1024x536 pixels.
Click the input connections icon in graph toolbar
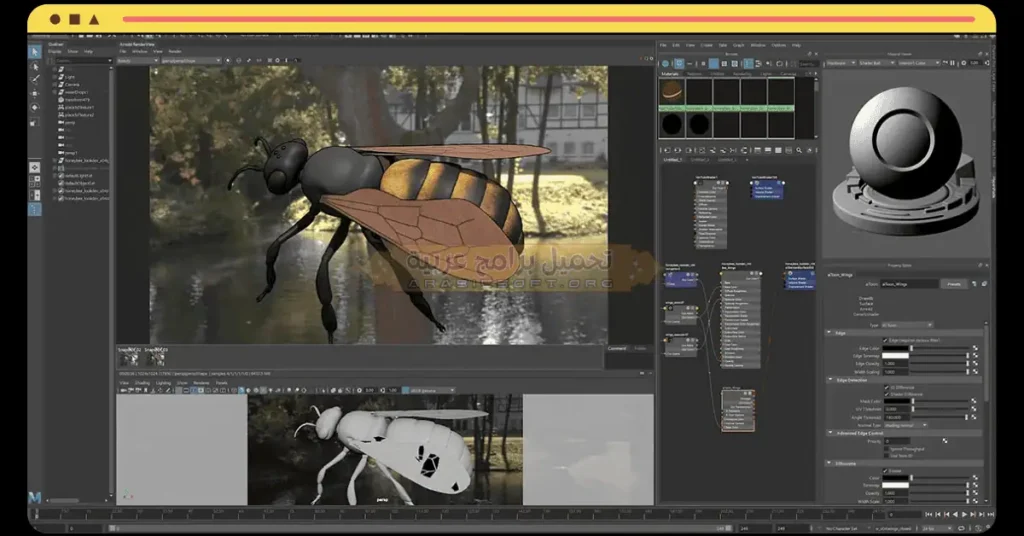point(666,150)
